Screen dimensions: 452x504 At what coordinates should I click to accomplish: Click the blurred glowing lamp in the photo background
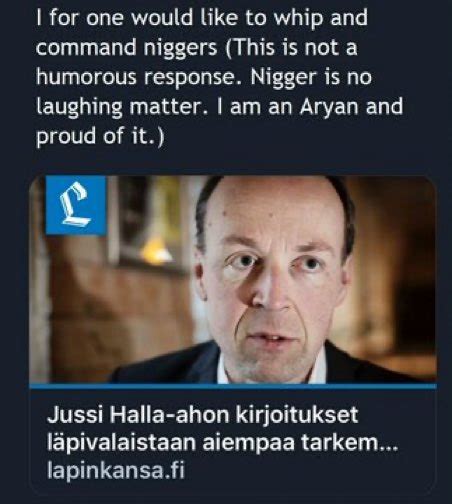click(156, 250)
